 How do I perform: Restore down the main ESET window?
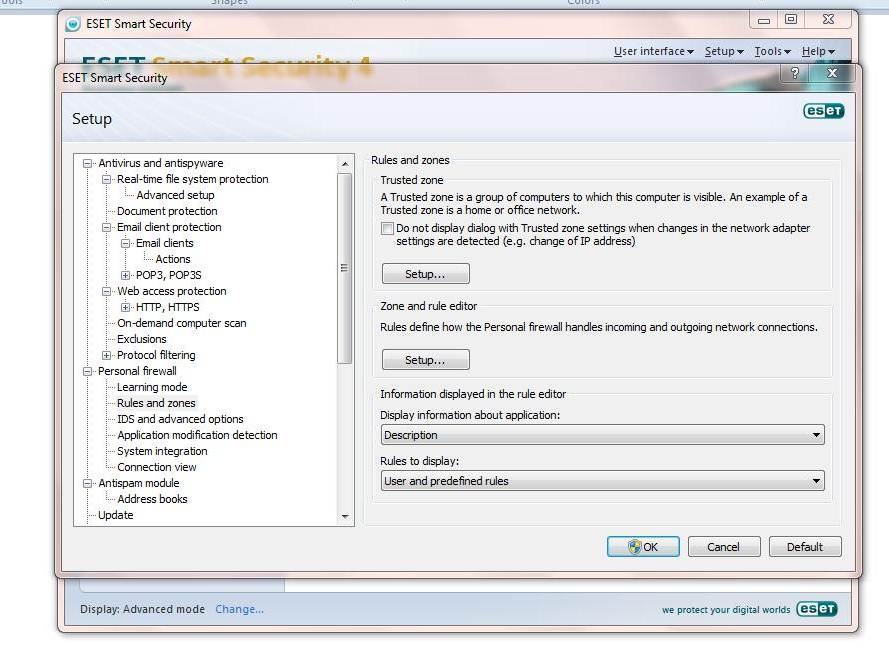point(791,19)
